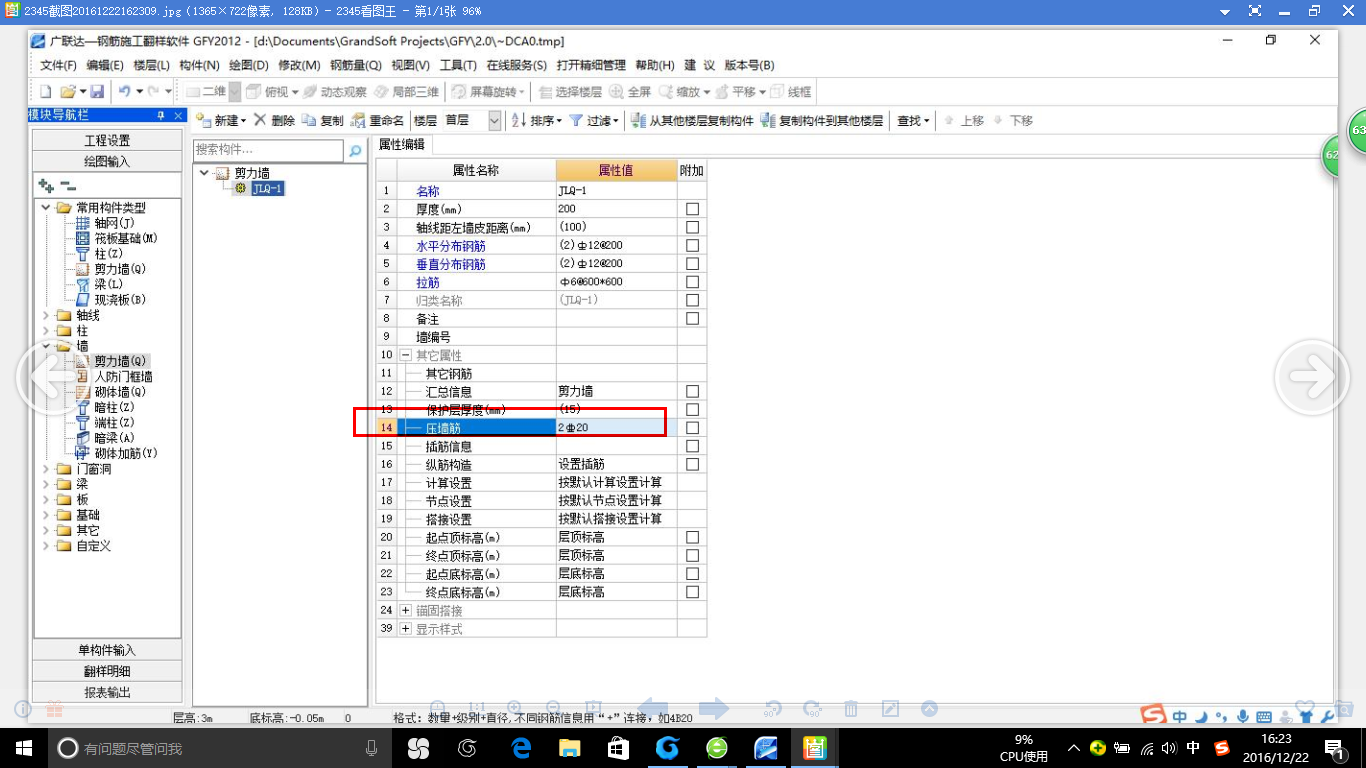Click 动态观察 (orbit view) in the toolbar
1366x768 pixels.
335,92
